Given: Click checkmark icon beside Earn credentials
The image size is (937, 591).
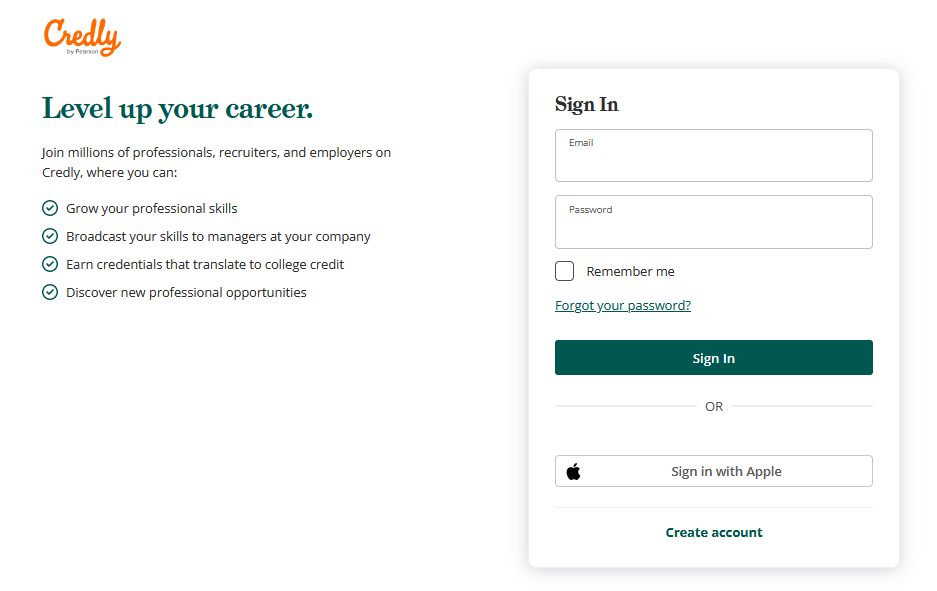Looking at the screenshot, I should coord(50,264).
